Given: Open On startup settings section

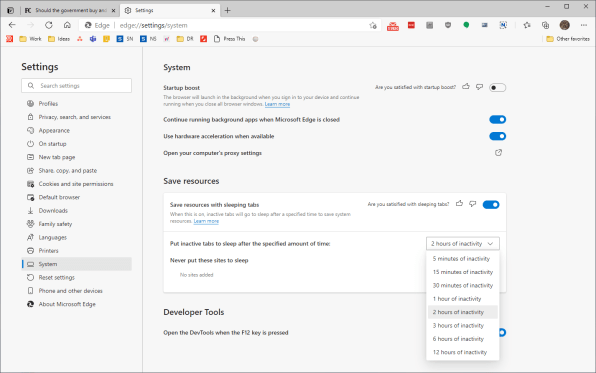Looking at the screenshot, I should point(76,144).
